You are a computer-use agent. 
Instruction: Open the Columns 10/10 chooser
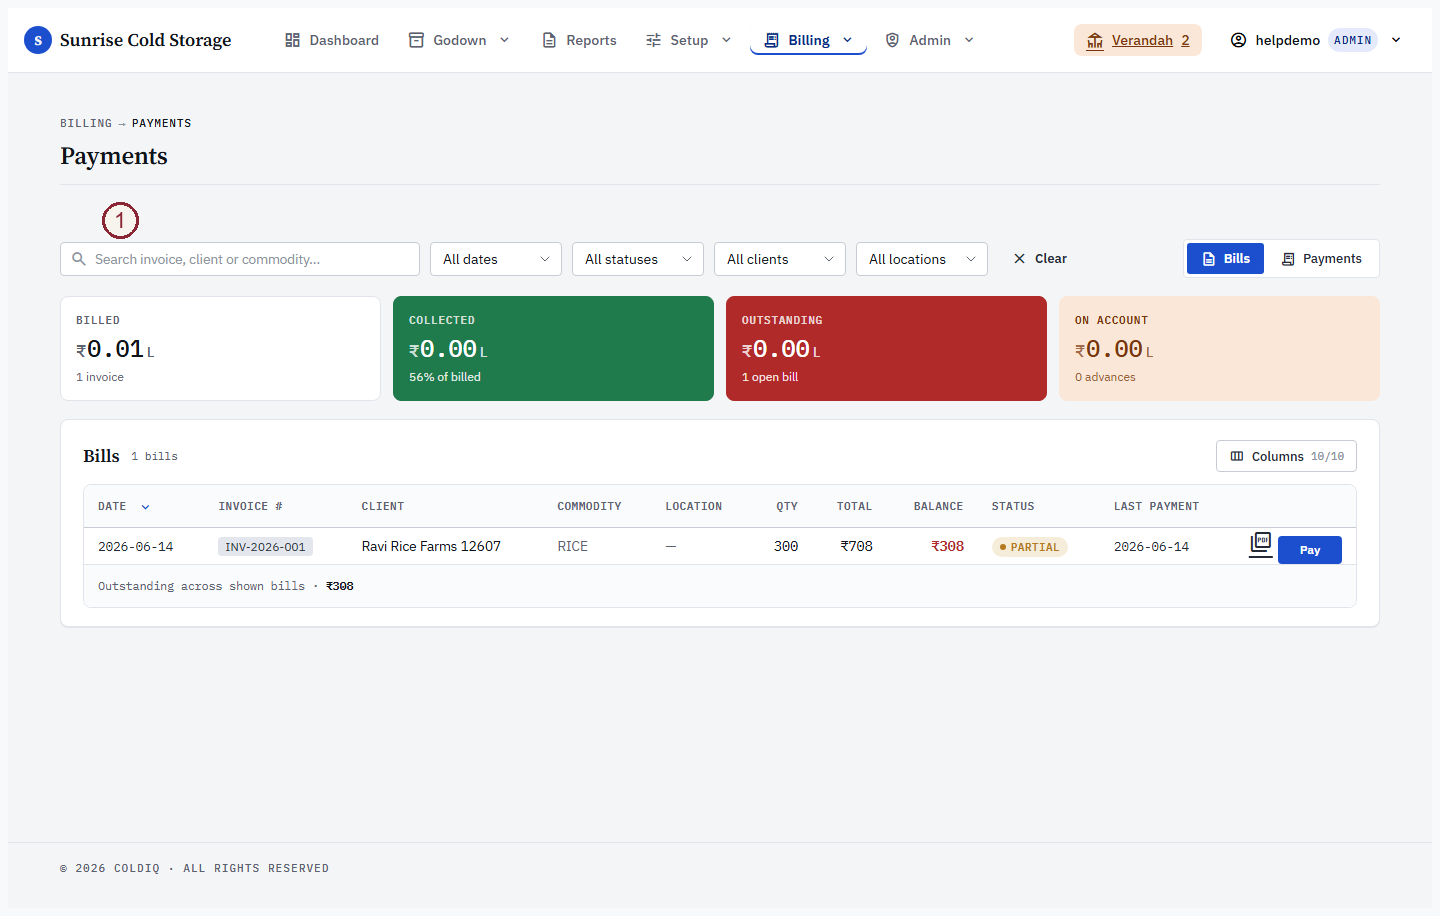1286,456
